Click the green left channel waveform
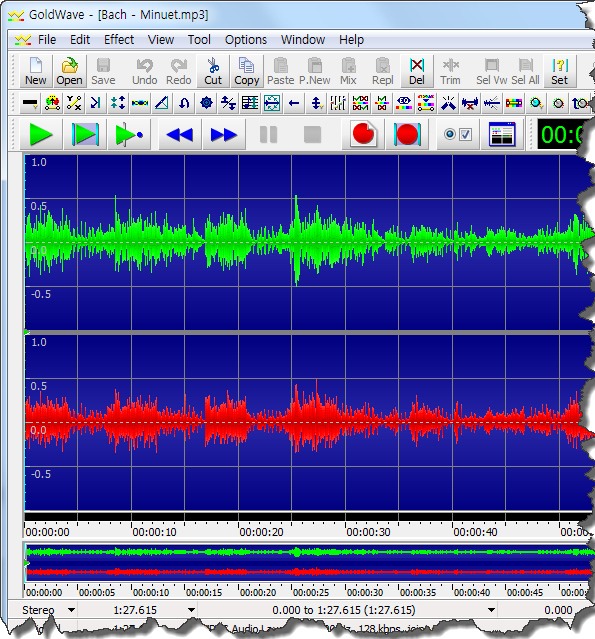 pos(306,242)
